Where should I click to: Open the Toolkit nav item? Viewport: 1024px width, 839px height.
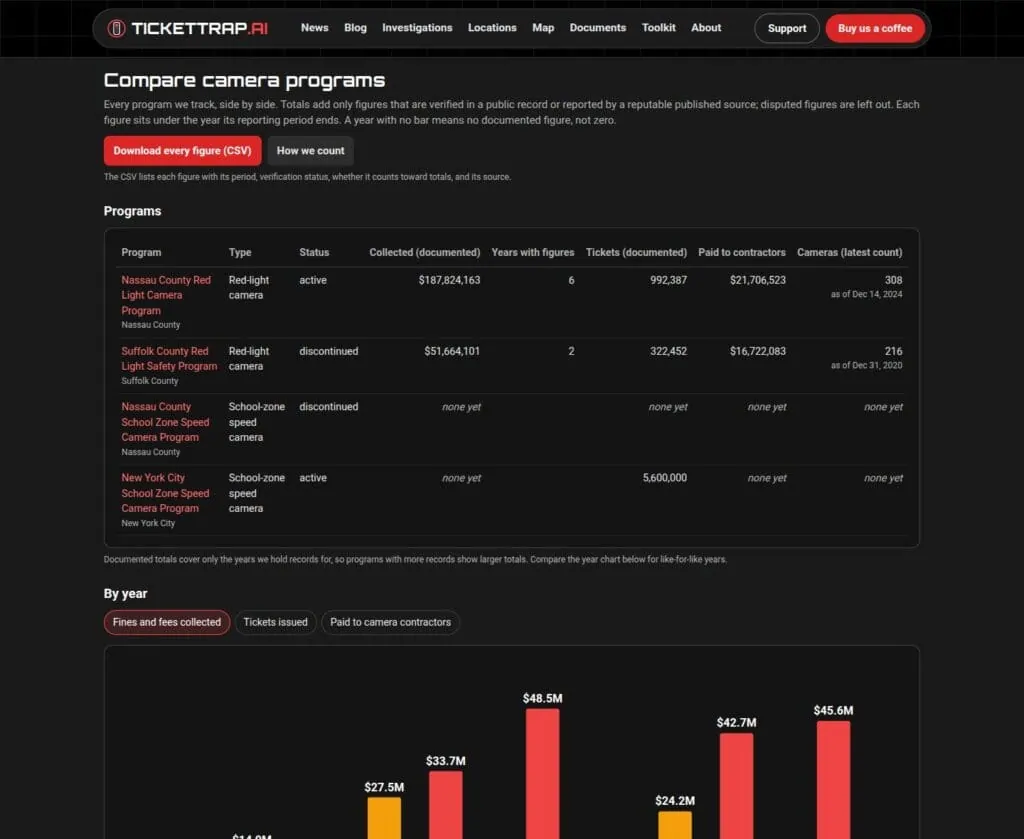[x=658, y=27]
